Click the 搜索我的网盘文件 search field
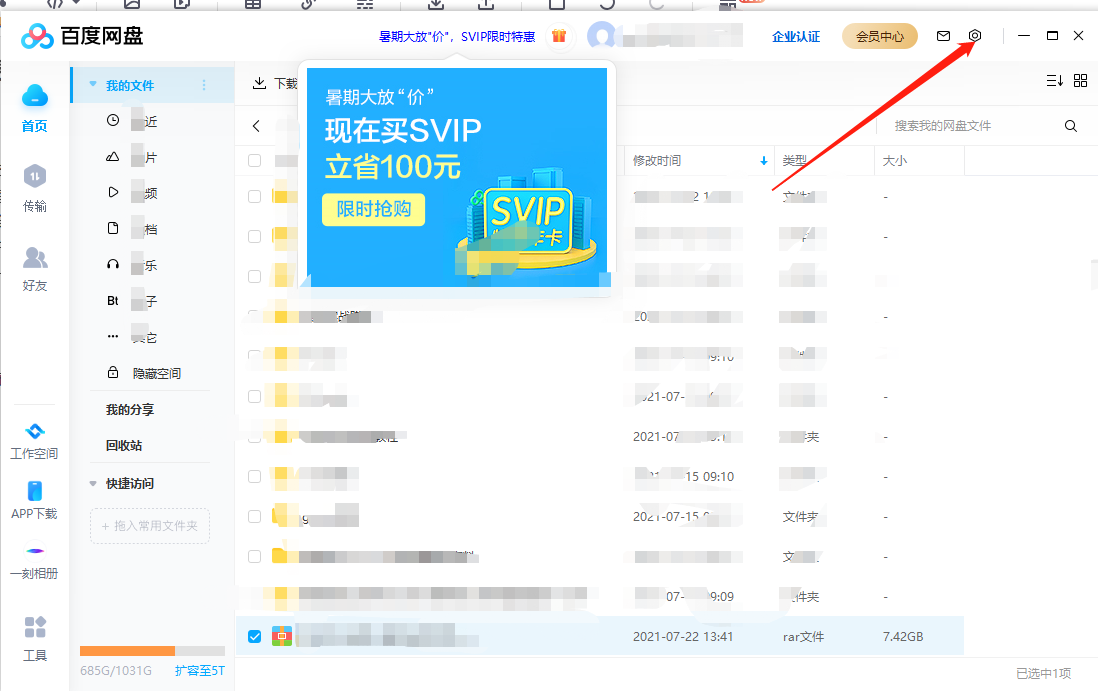 pos(973,126)
